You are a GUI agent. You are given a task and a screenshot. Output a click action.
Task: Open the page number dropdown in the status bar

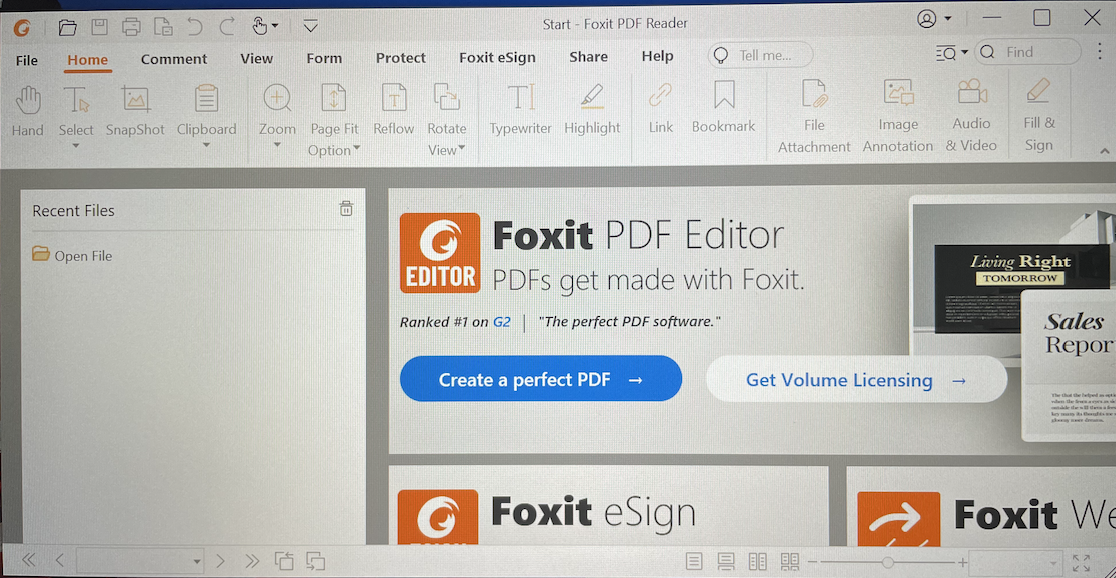coord(197,562)
